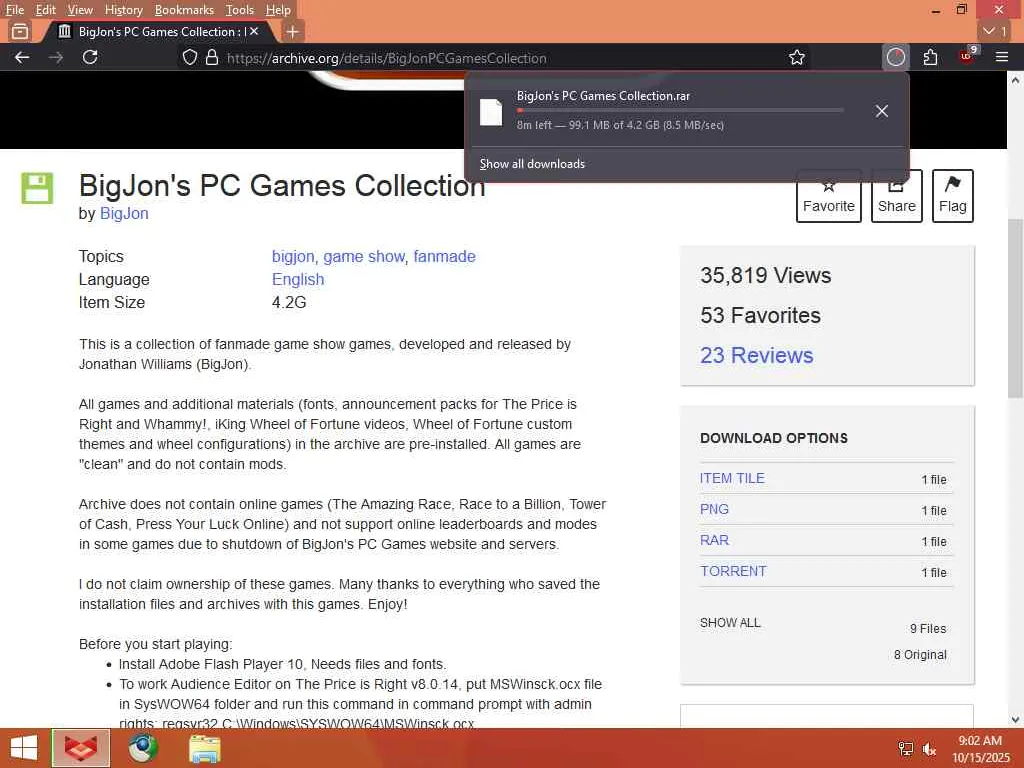Open the ITEM TILE download option
Screen dimensions: 1024x768
[x=731, y=478]
